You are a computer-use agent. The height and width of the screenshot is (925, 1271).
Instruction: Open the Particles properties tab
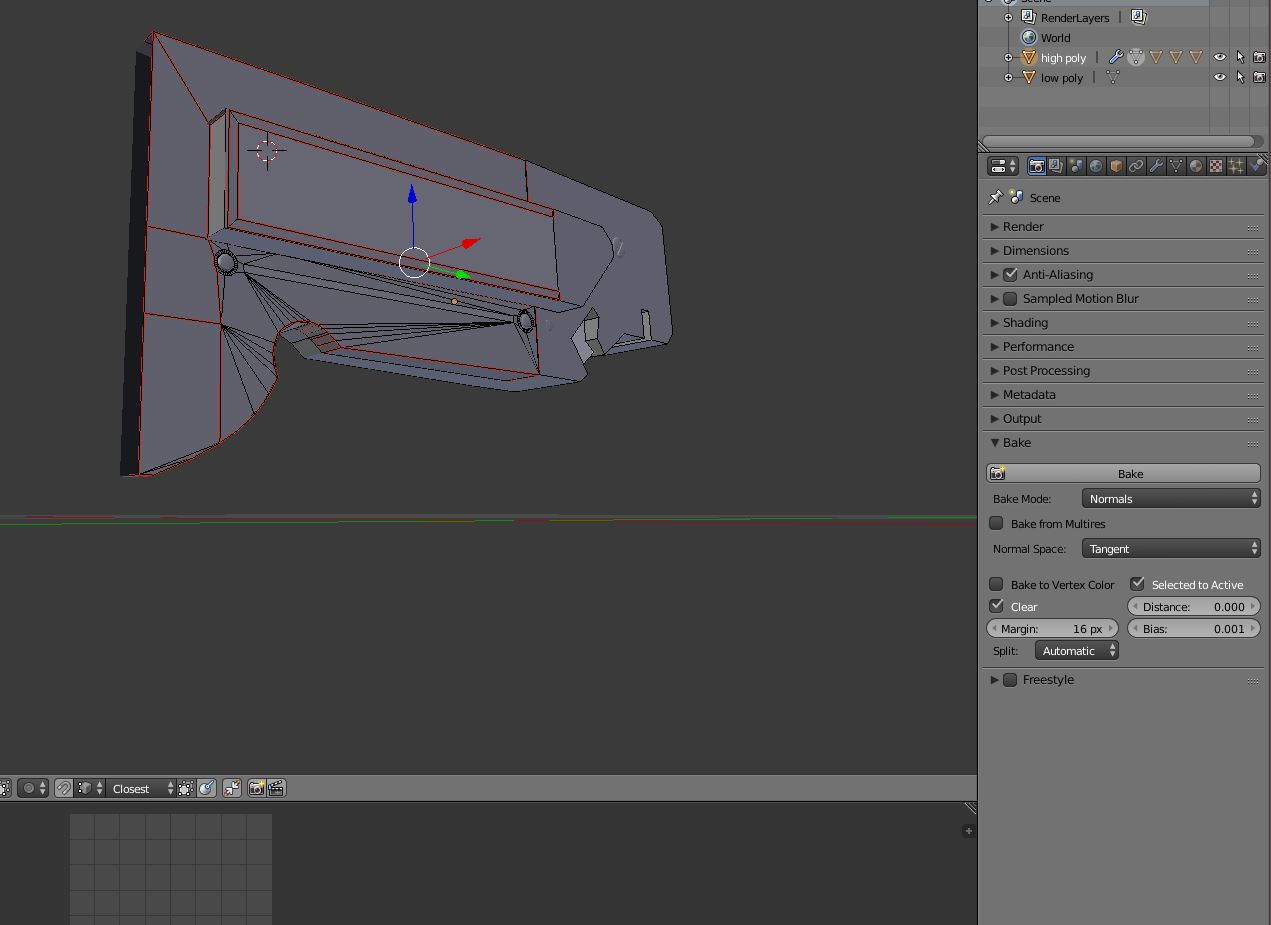1236,166
